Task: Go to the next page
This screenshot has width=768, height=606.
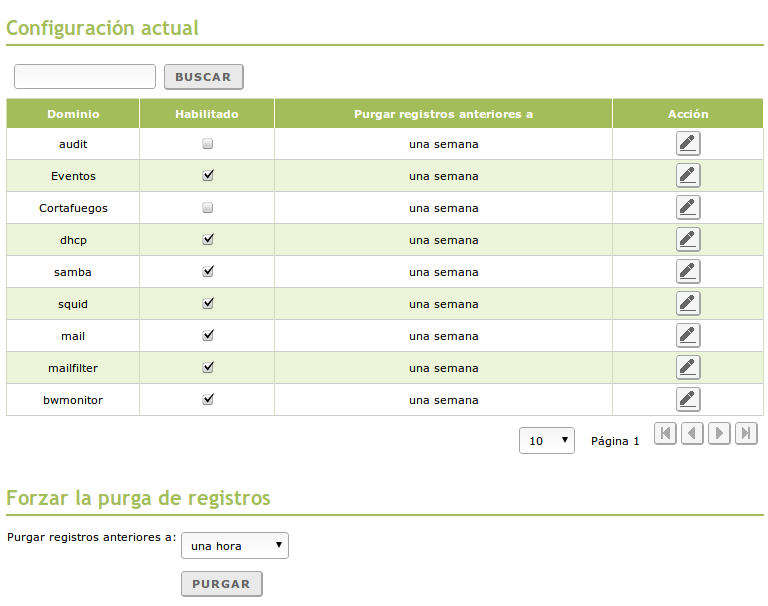Action: tap(719, 433)
